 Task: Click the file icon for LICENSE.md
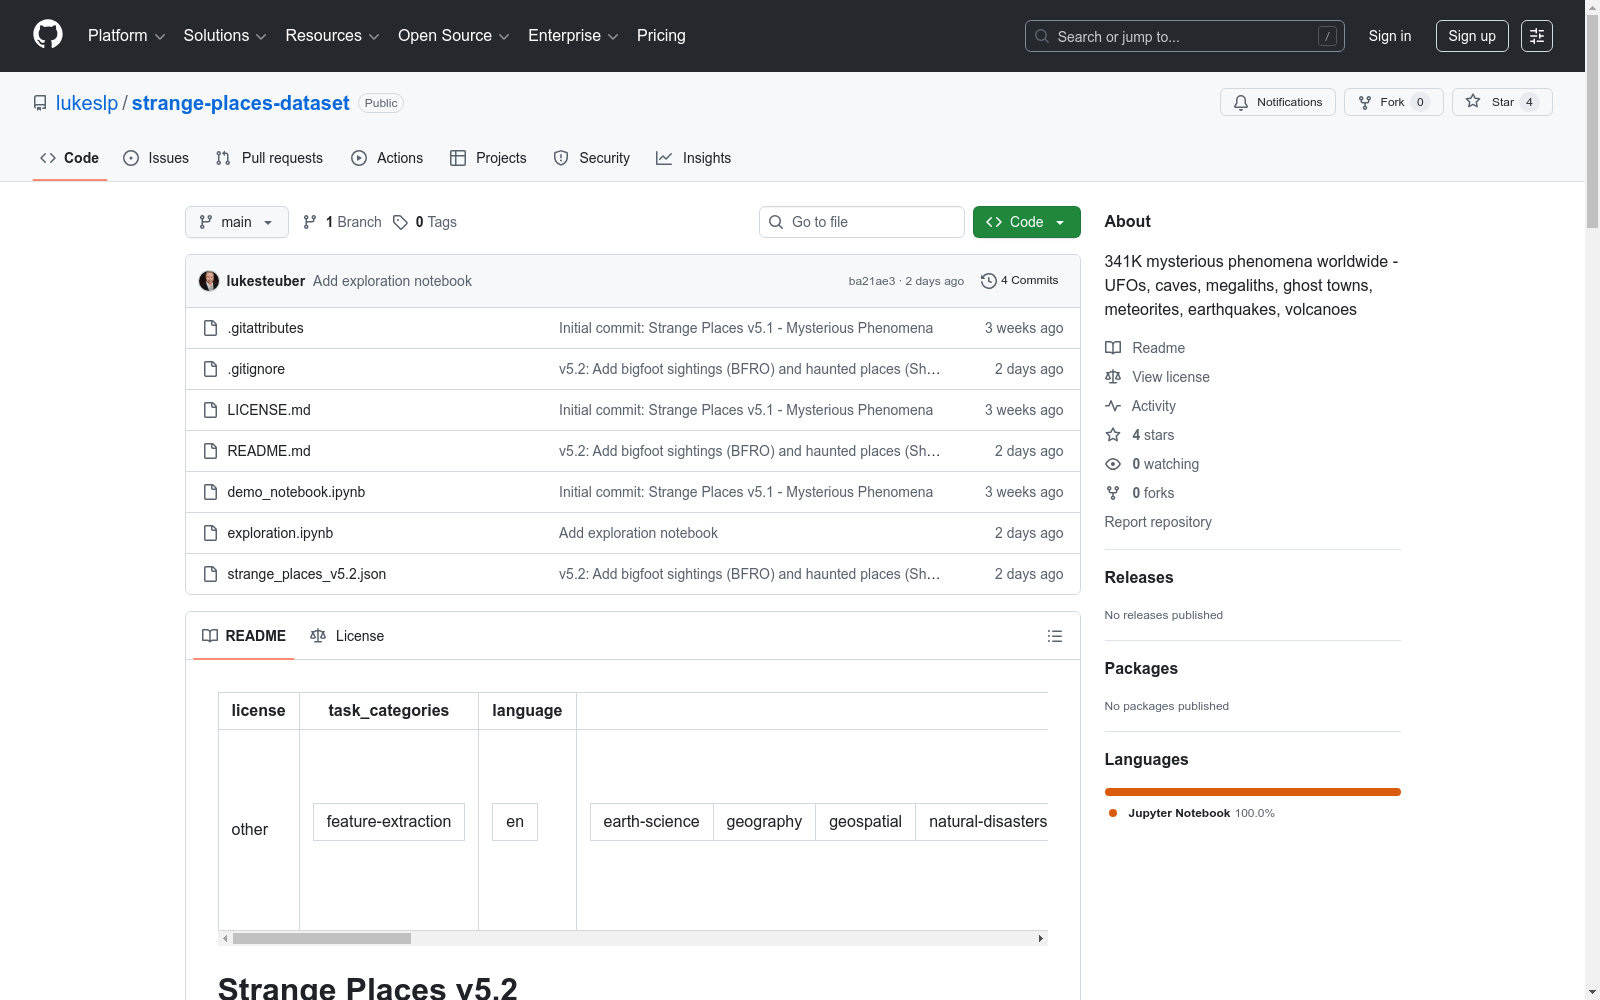point(210,410)
